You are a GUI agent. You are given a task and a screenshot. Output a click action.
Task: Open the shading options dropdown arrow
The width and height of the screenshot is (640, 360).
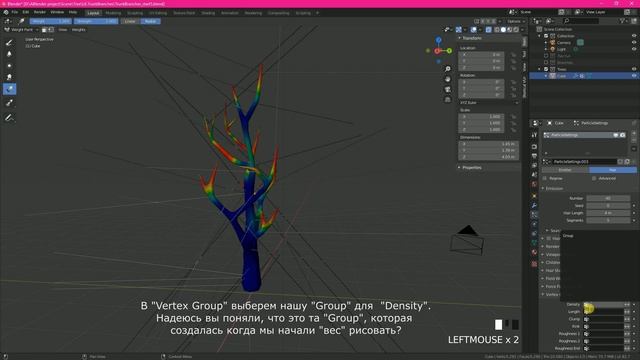pos(522,29)
